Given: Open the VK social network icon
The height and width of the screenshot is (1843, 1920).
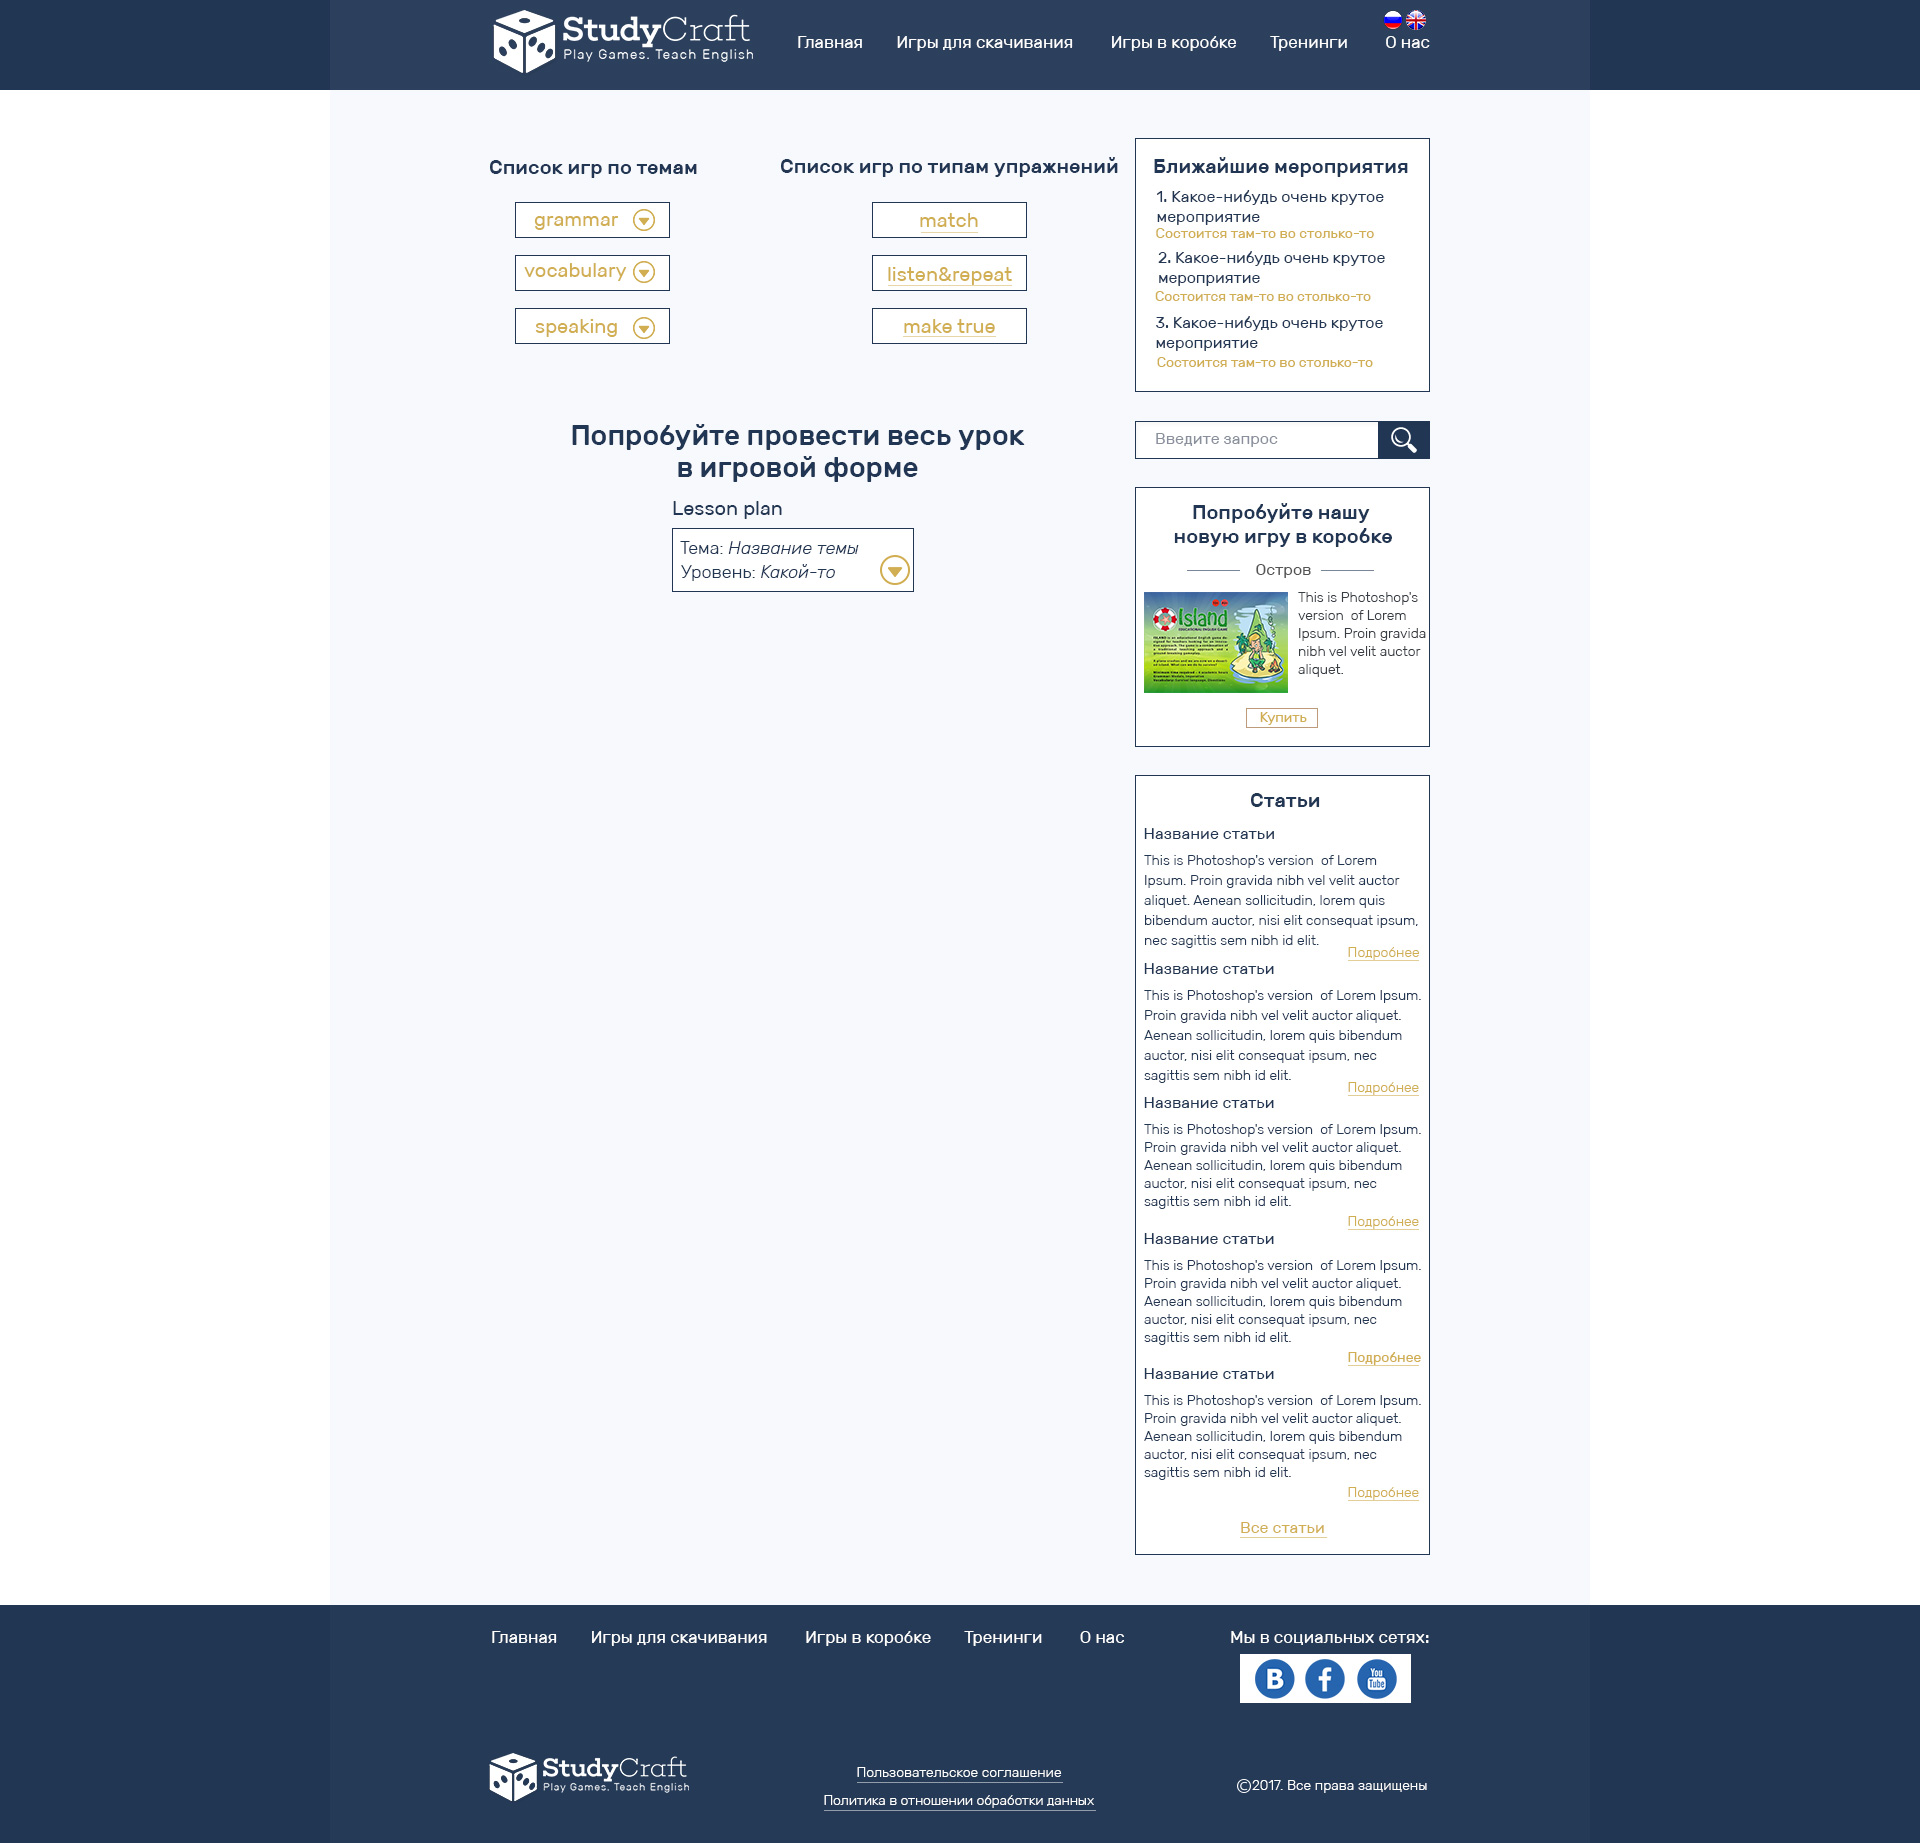Looking at the screenshot, I should (1274, 1678).
